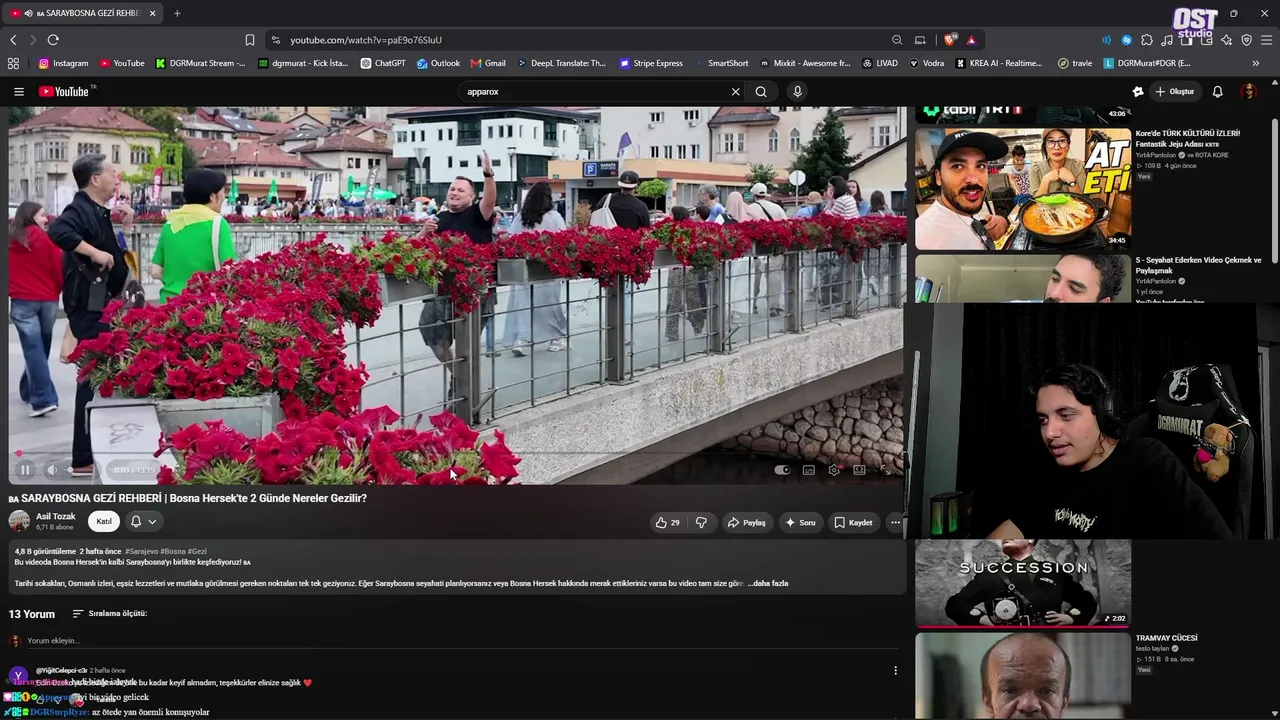This screenshot has width=1280, height=720.
Task: Run search with the magnifier button
Action: click(x=761, y=91)
